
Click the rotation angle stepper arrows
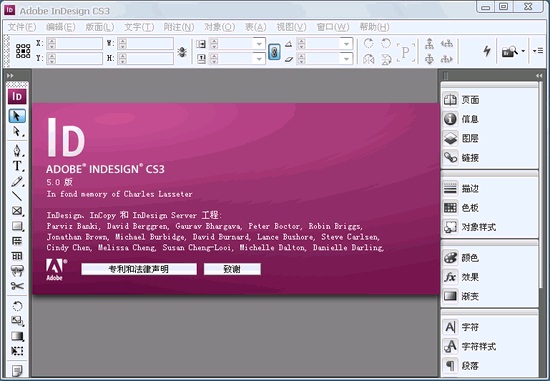coord(301,44)
